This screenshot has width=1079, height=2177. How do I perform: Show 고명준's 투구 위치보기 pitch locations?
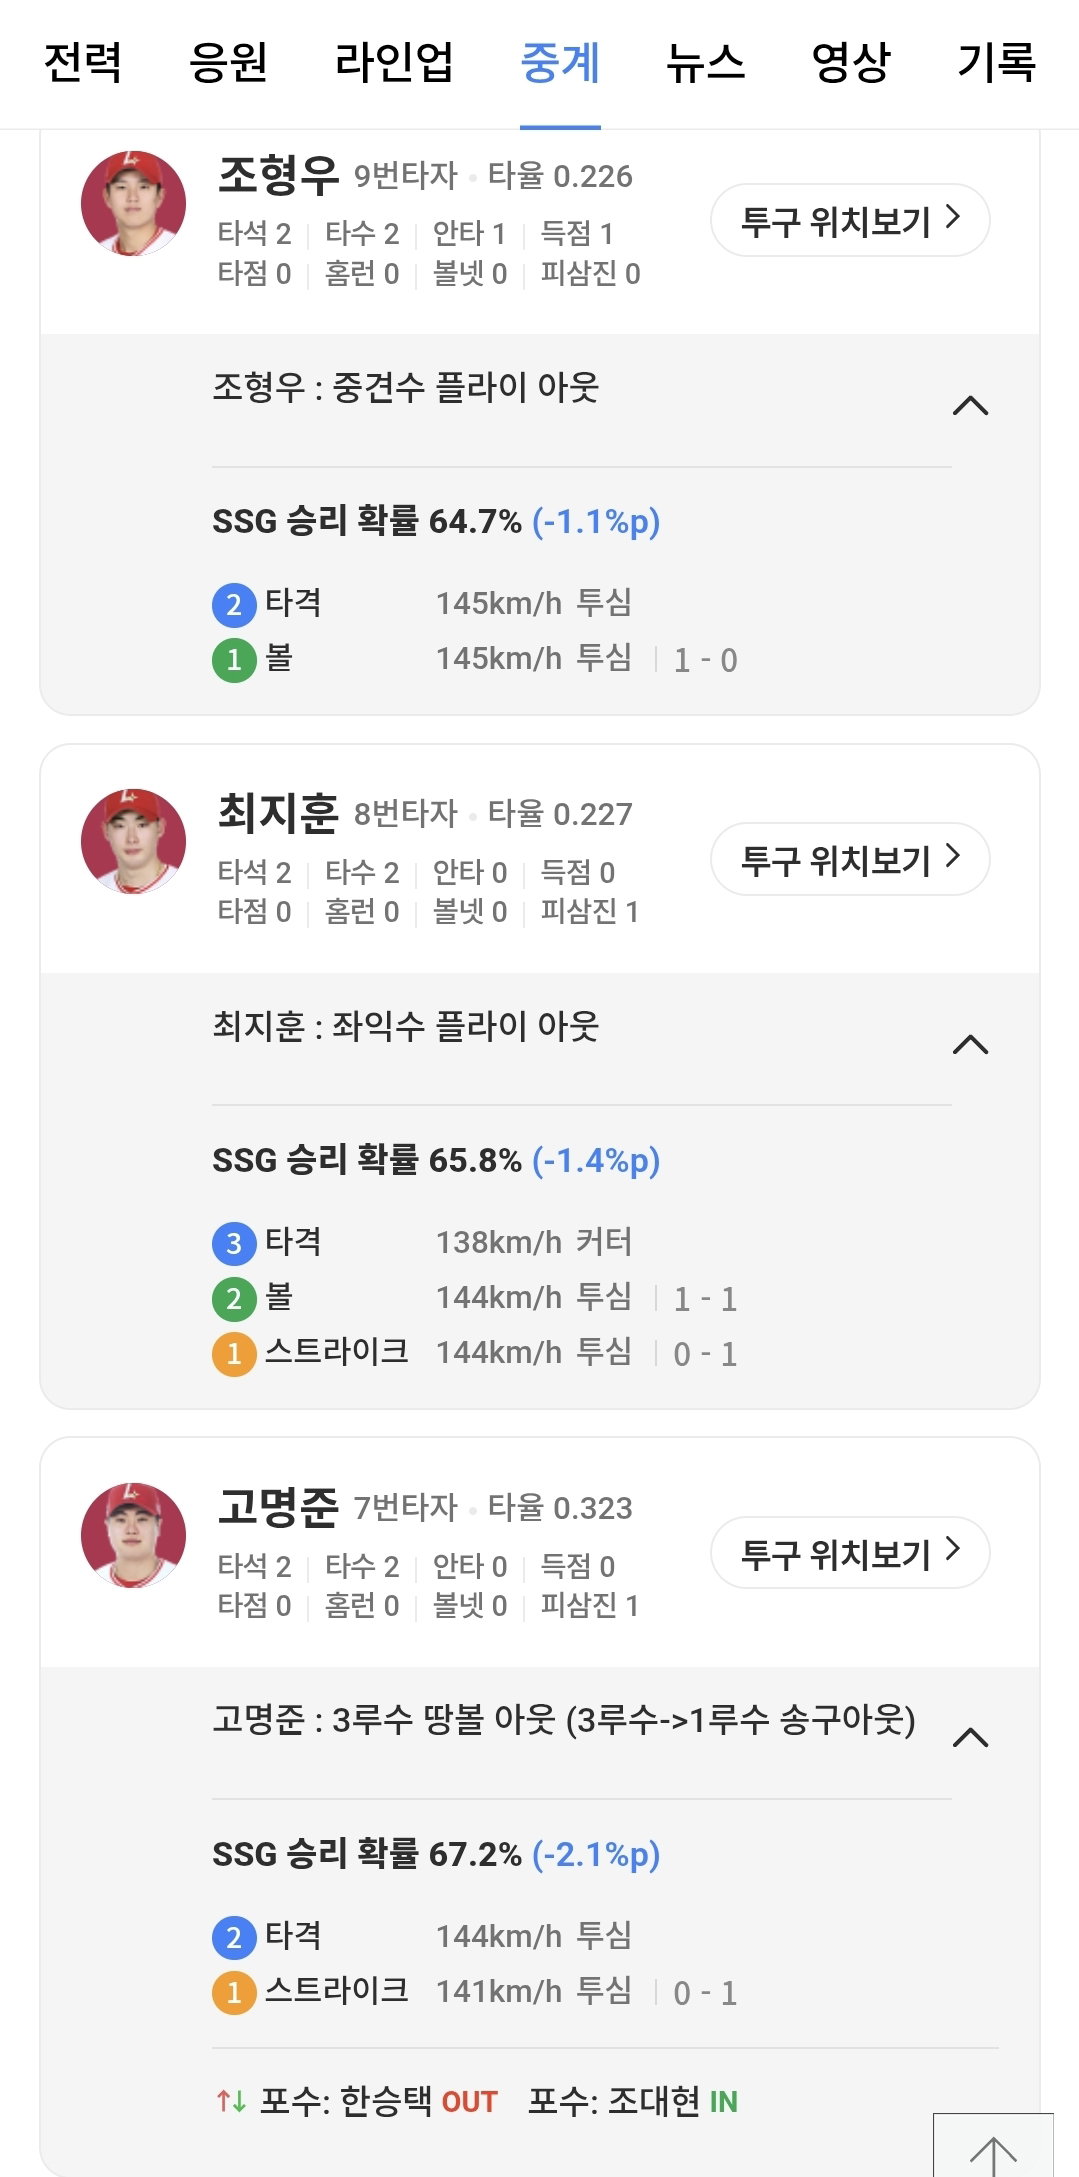[x=850, y=1553]
